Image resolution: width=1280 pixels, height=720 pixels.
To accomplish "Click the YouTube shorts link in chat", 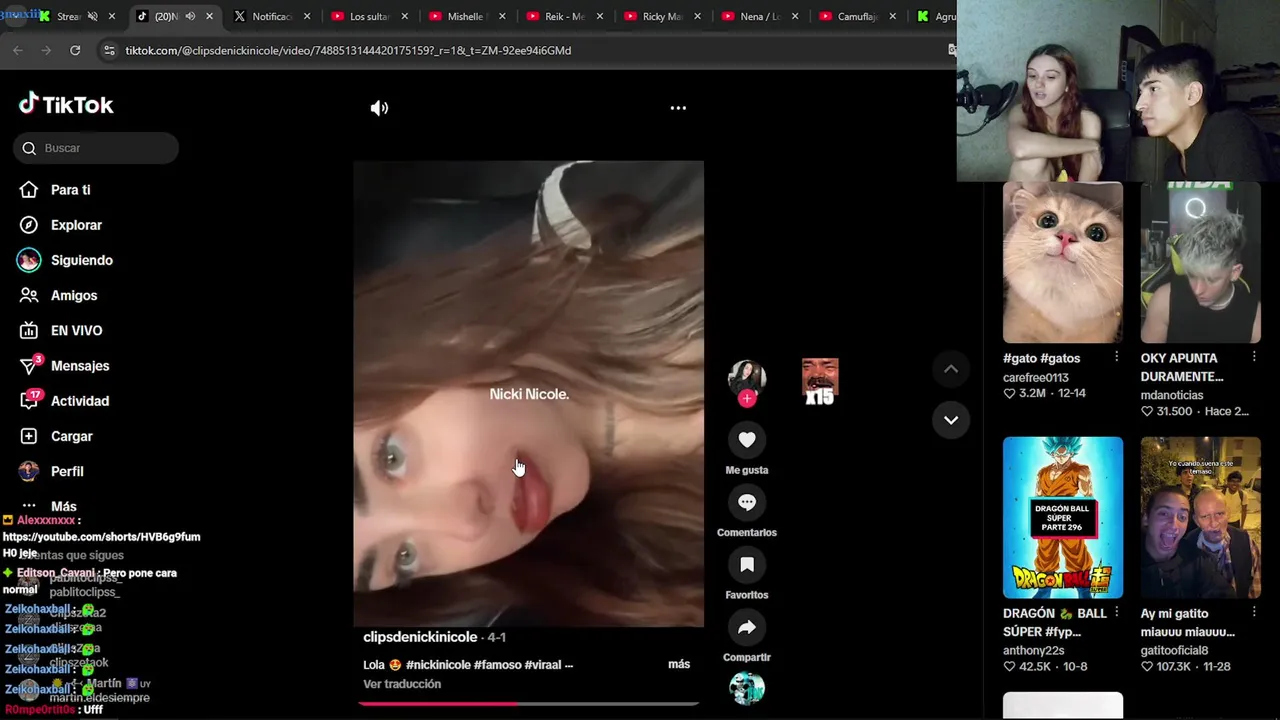I will coord(101,537).
